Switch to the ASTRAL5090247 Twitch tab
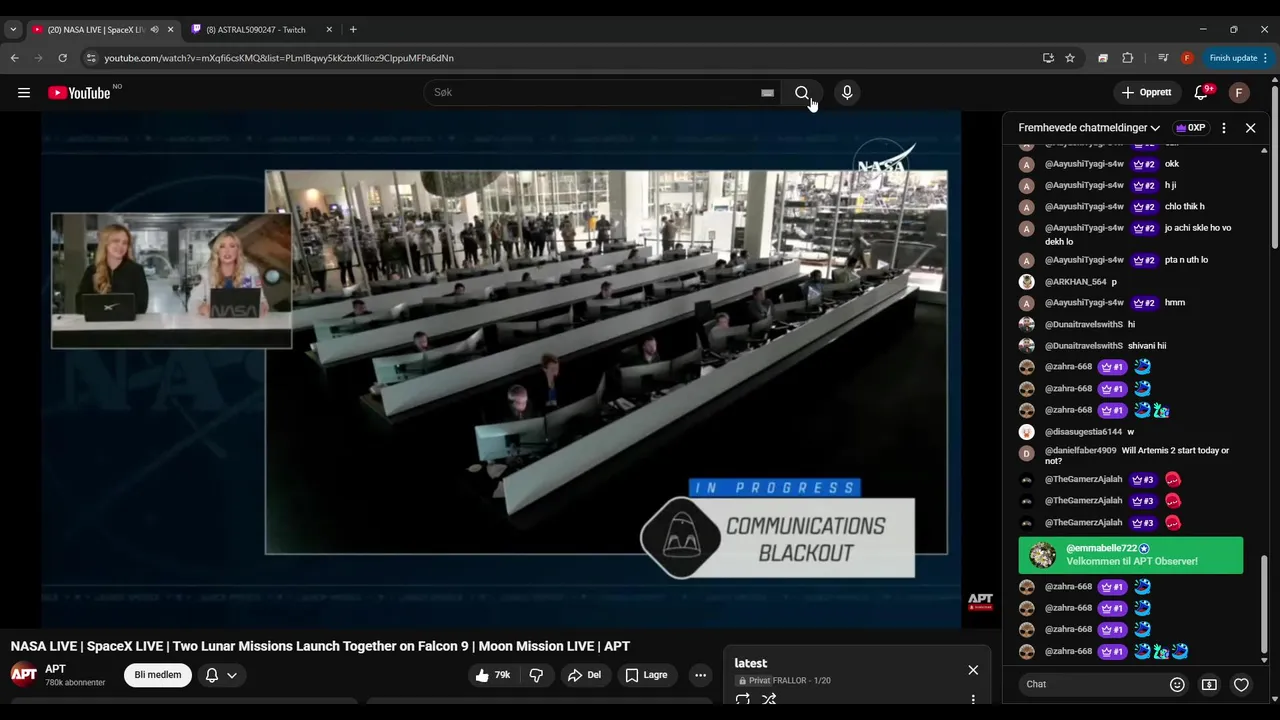1280x720 pixels. click(x=262, y=30)
